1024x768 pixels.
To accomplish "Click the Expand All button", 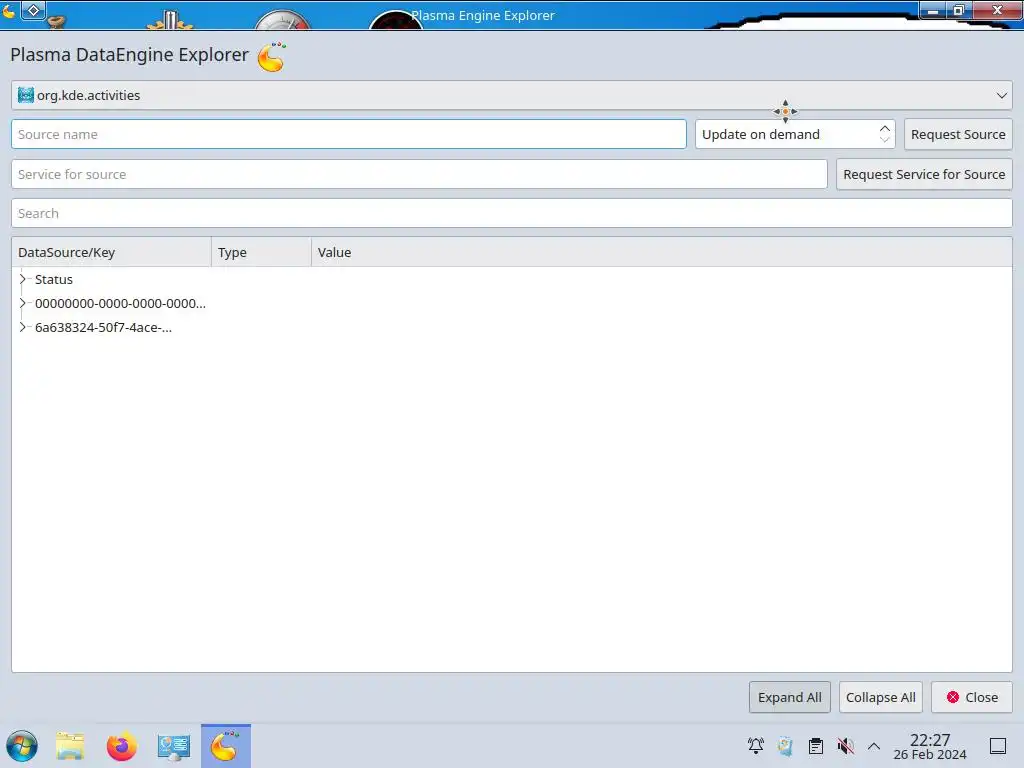I will point(790,697).
